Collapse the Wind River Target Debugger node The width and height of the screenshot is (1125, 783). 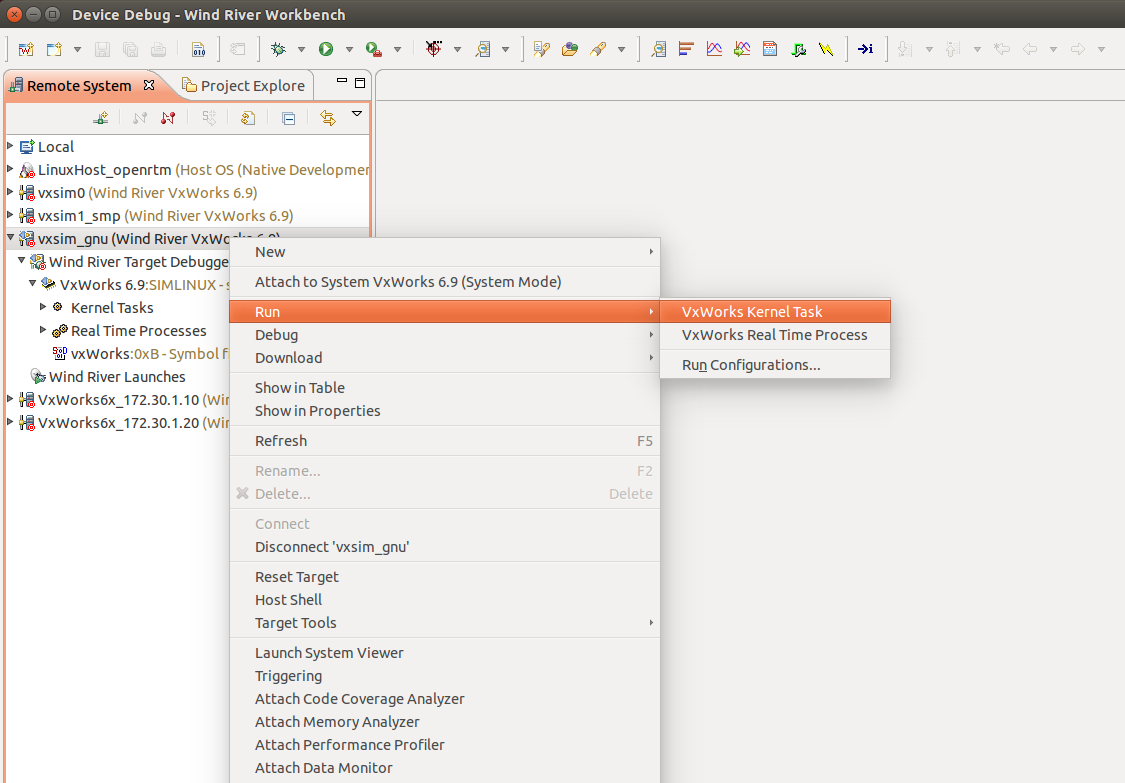point(22,261)
